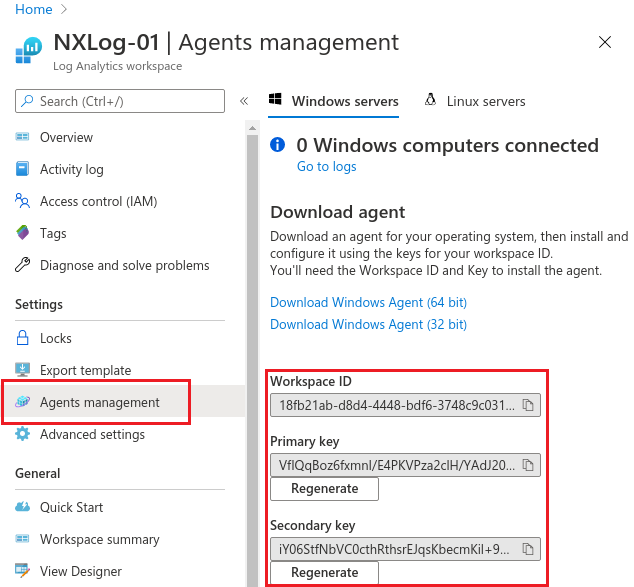Screen dimensions: 634x587
Task: Close the Agents management blade
Action: 604,42
